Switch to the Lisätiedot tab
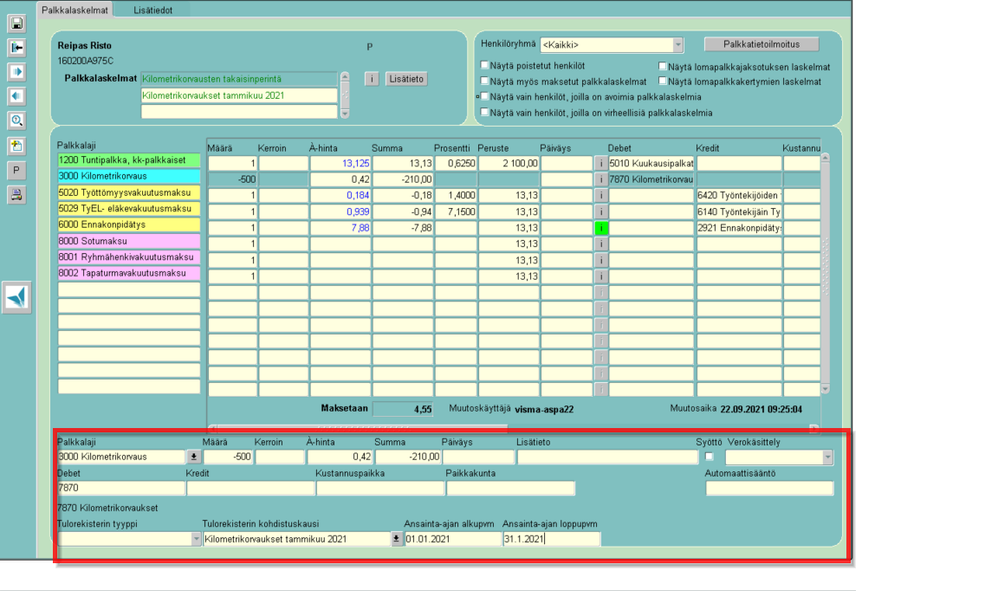998x591 pixels. point(155,10)
